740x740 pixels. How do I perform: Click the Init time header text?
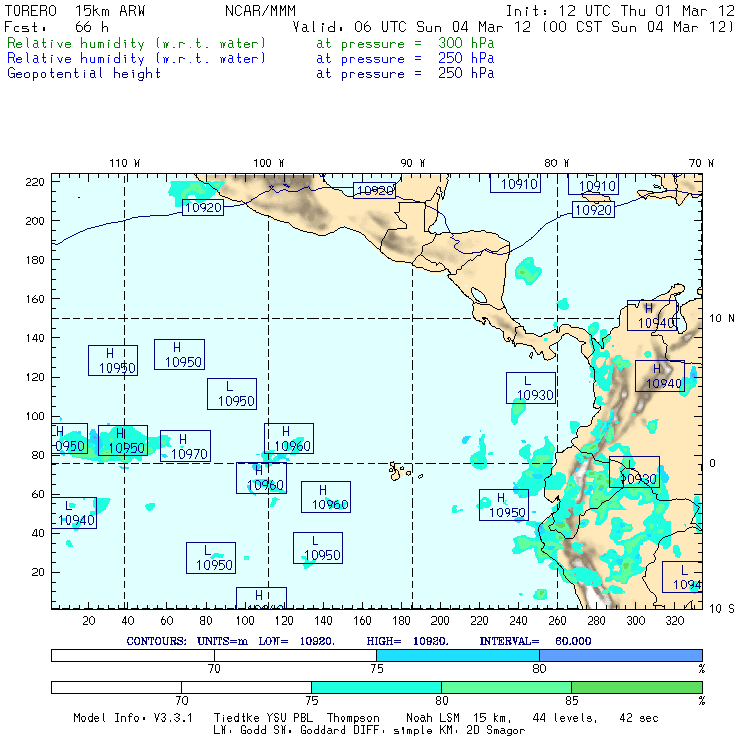click(620, 10)
